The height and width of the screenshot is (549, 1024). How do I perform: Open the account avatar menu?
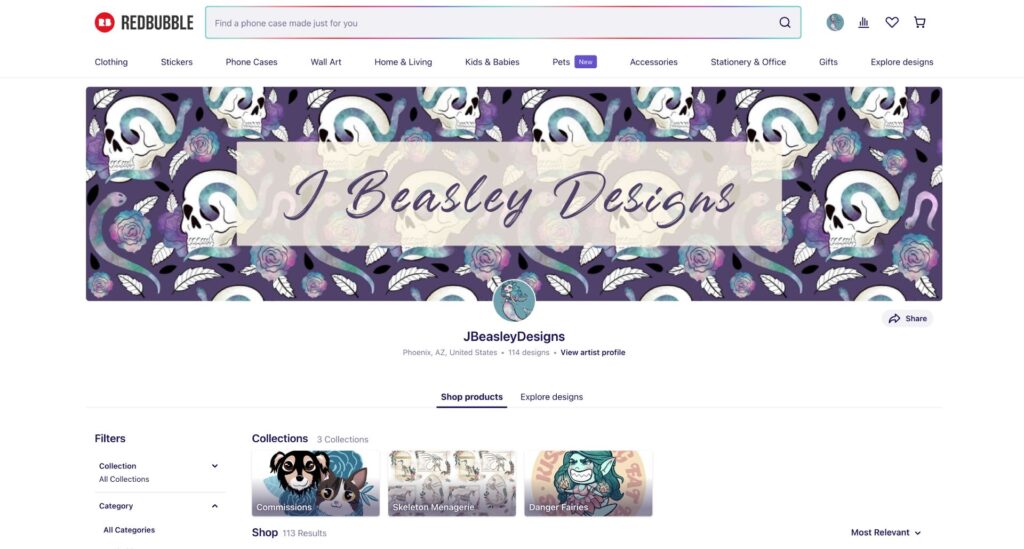tap(835, 22)
